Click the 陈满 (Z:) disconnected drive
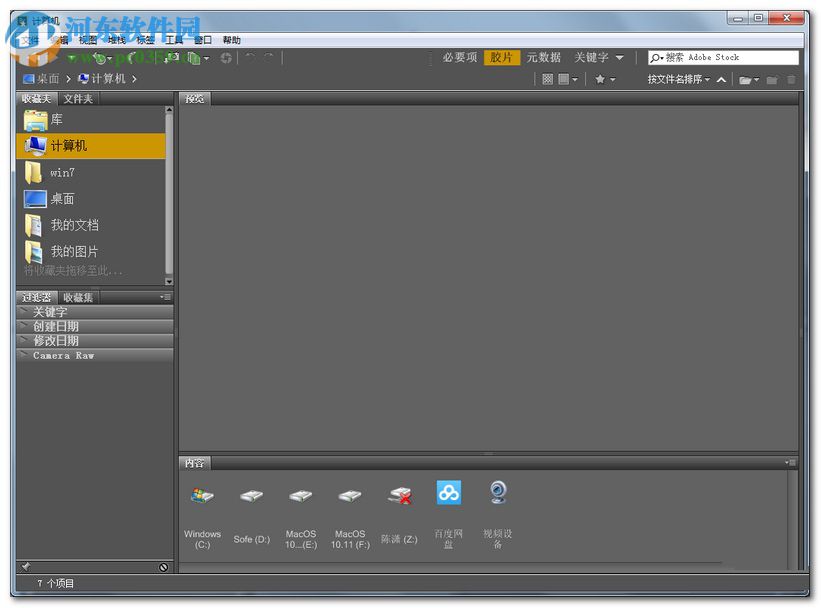The width and height of the screenshot is (821, 608). pyautogui.click(x=400, y=496)
